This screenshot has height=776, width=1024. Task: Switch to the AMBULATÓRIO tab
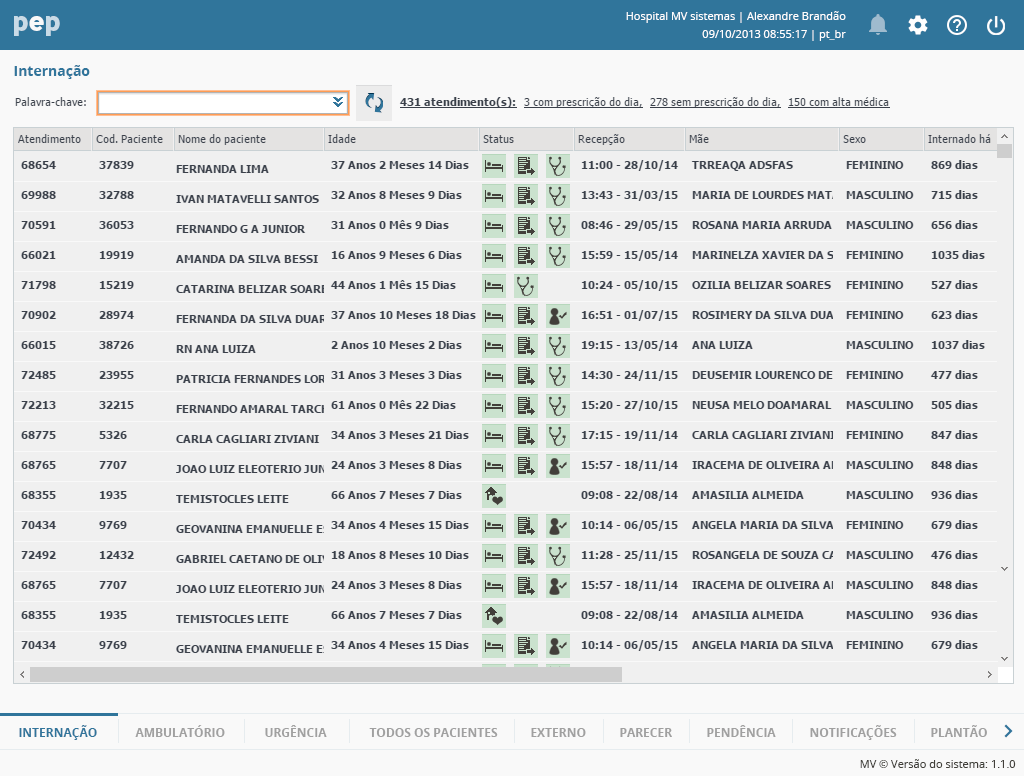pyautogui.click(x=180, y=732)
